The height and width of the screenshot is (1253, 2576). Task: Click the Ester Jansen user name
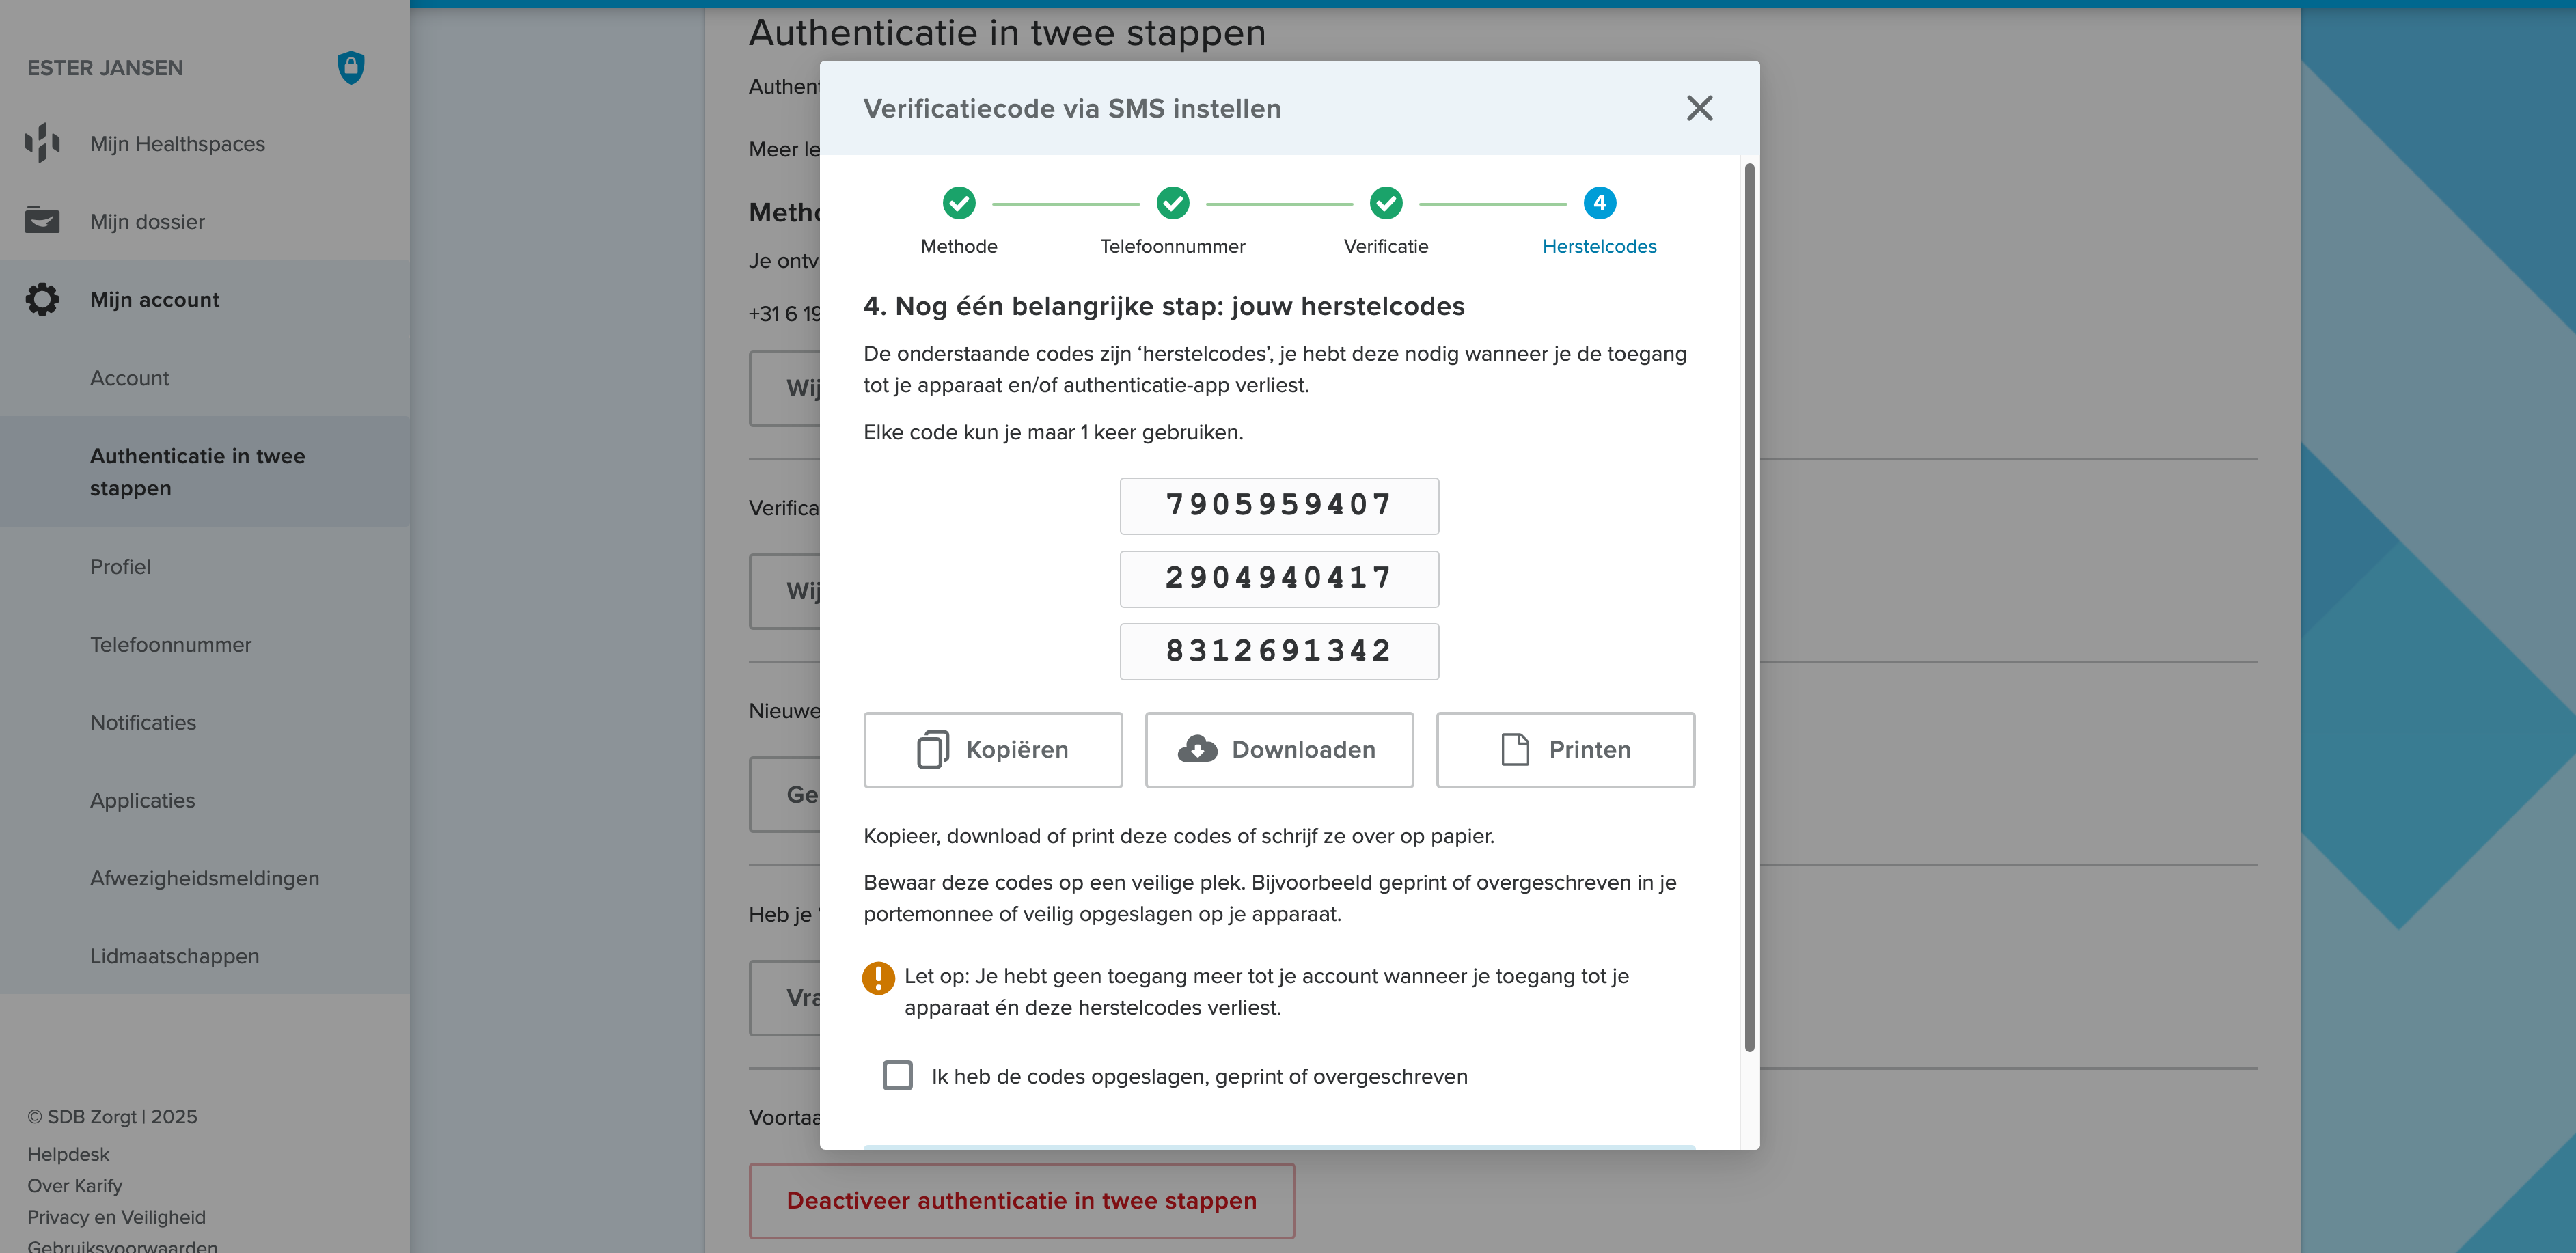coord(105,68)
